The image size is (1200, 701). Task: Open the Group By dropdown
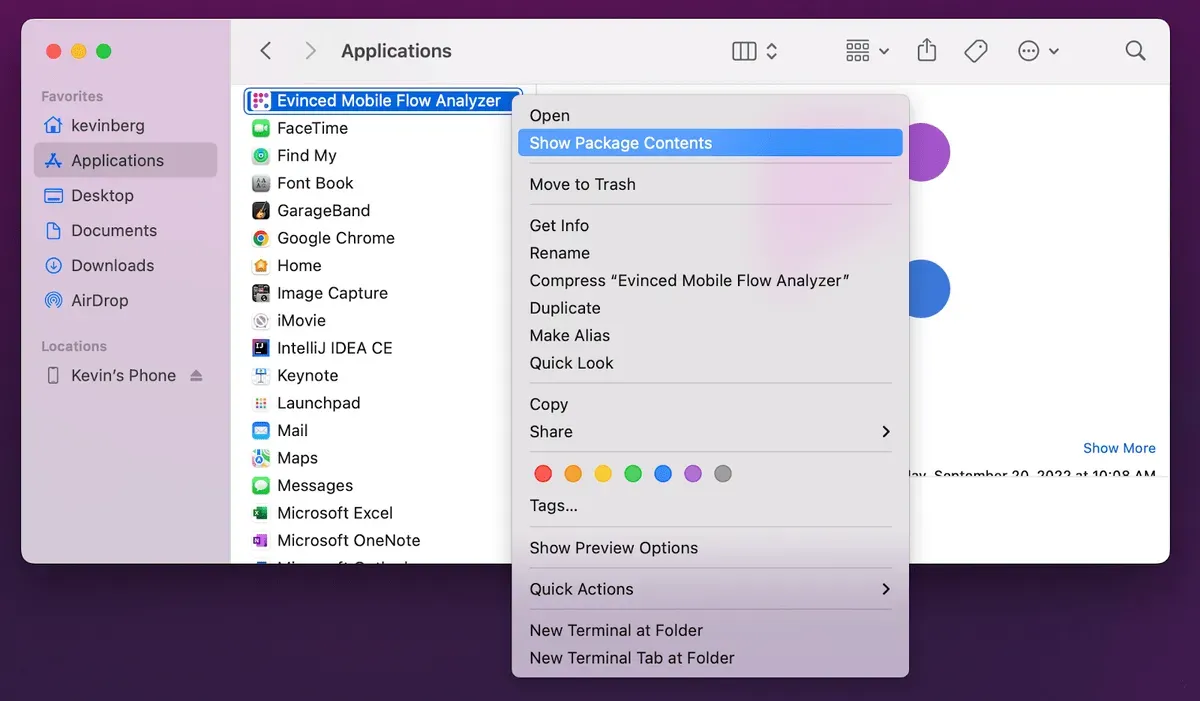(x=867, y=51)
